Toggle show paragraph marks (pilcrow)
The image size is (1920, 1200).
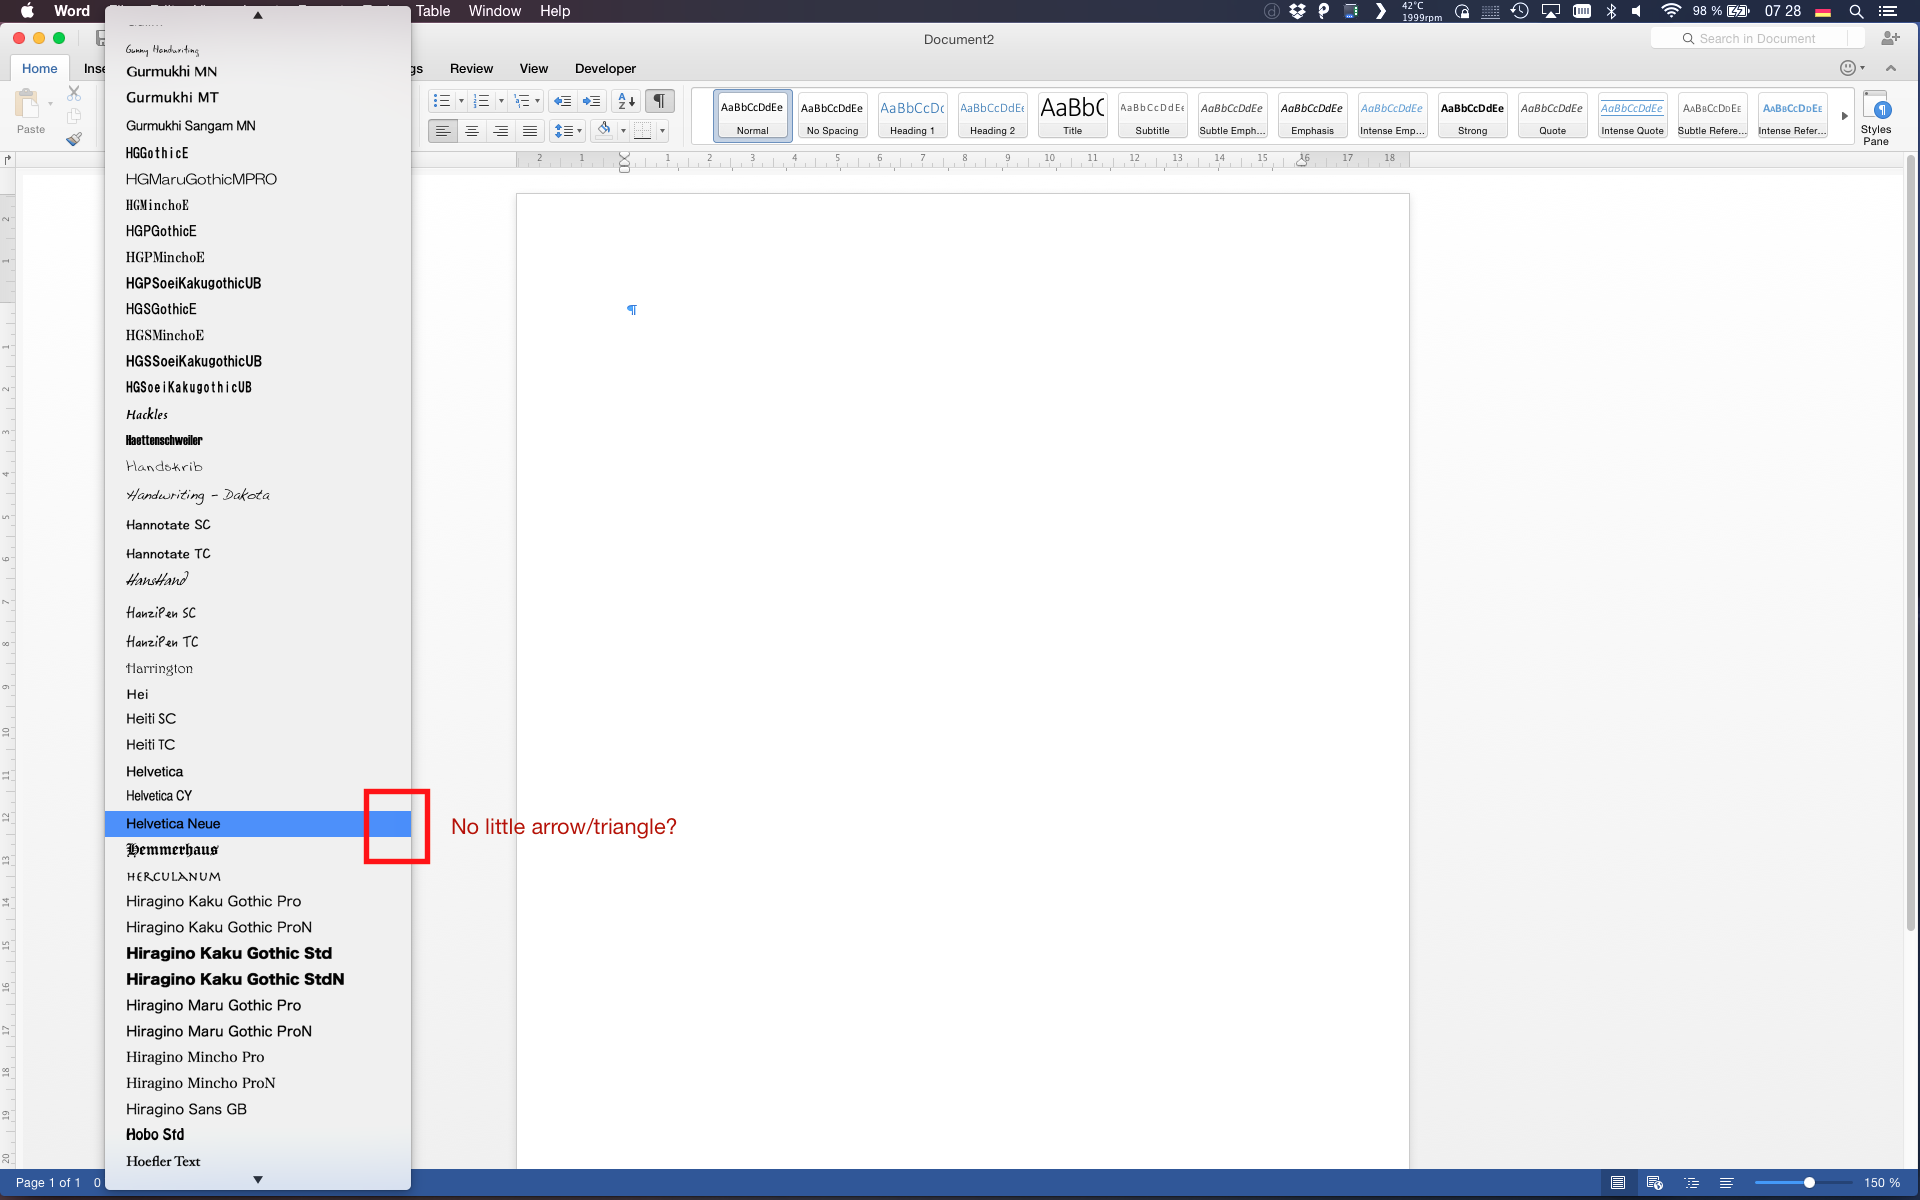(x=659, y=101)
